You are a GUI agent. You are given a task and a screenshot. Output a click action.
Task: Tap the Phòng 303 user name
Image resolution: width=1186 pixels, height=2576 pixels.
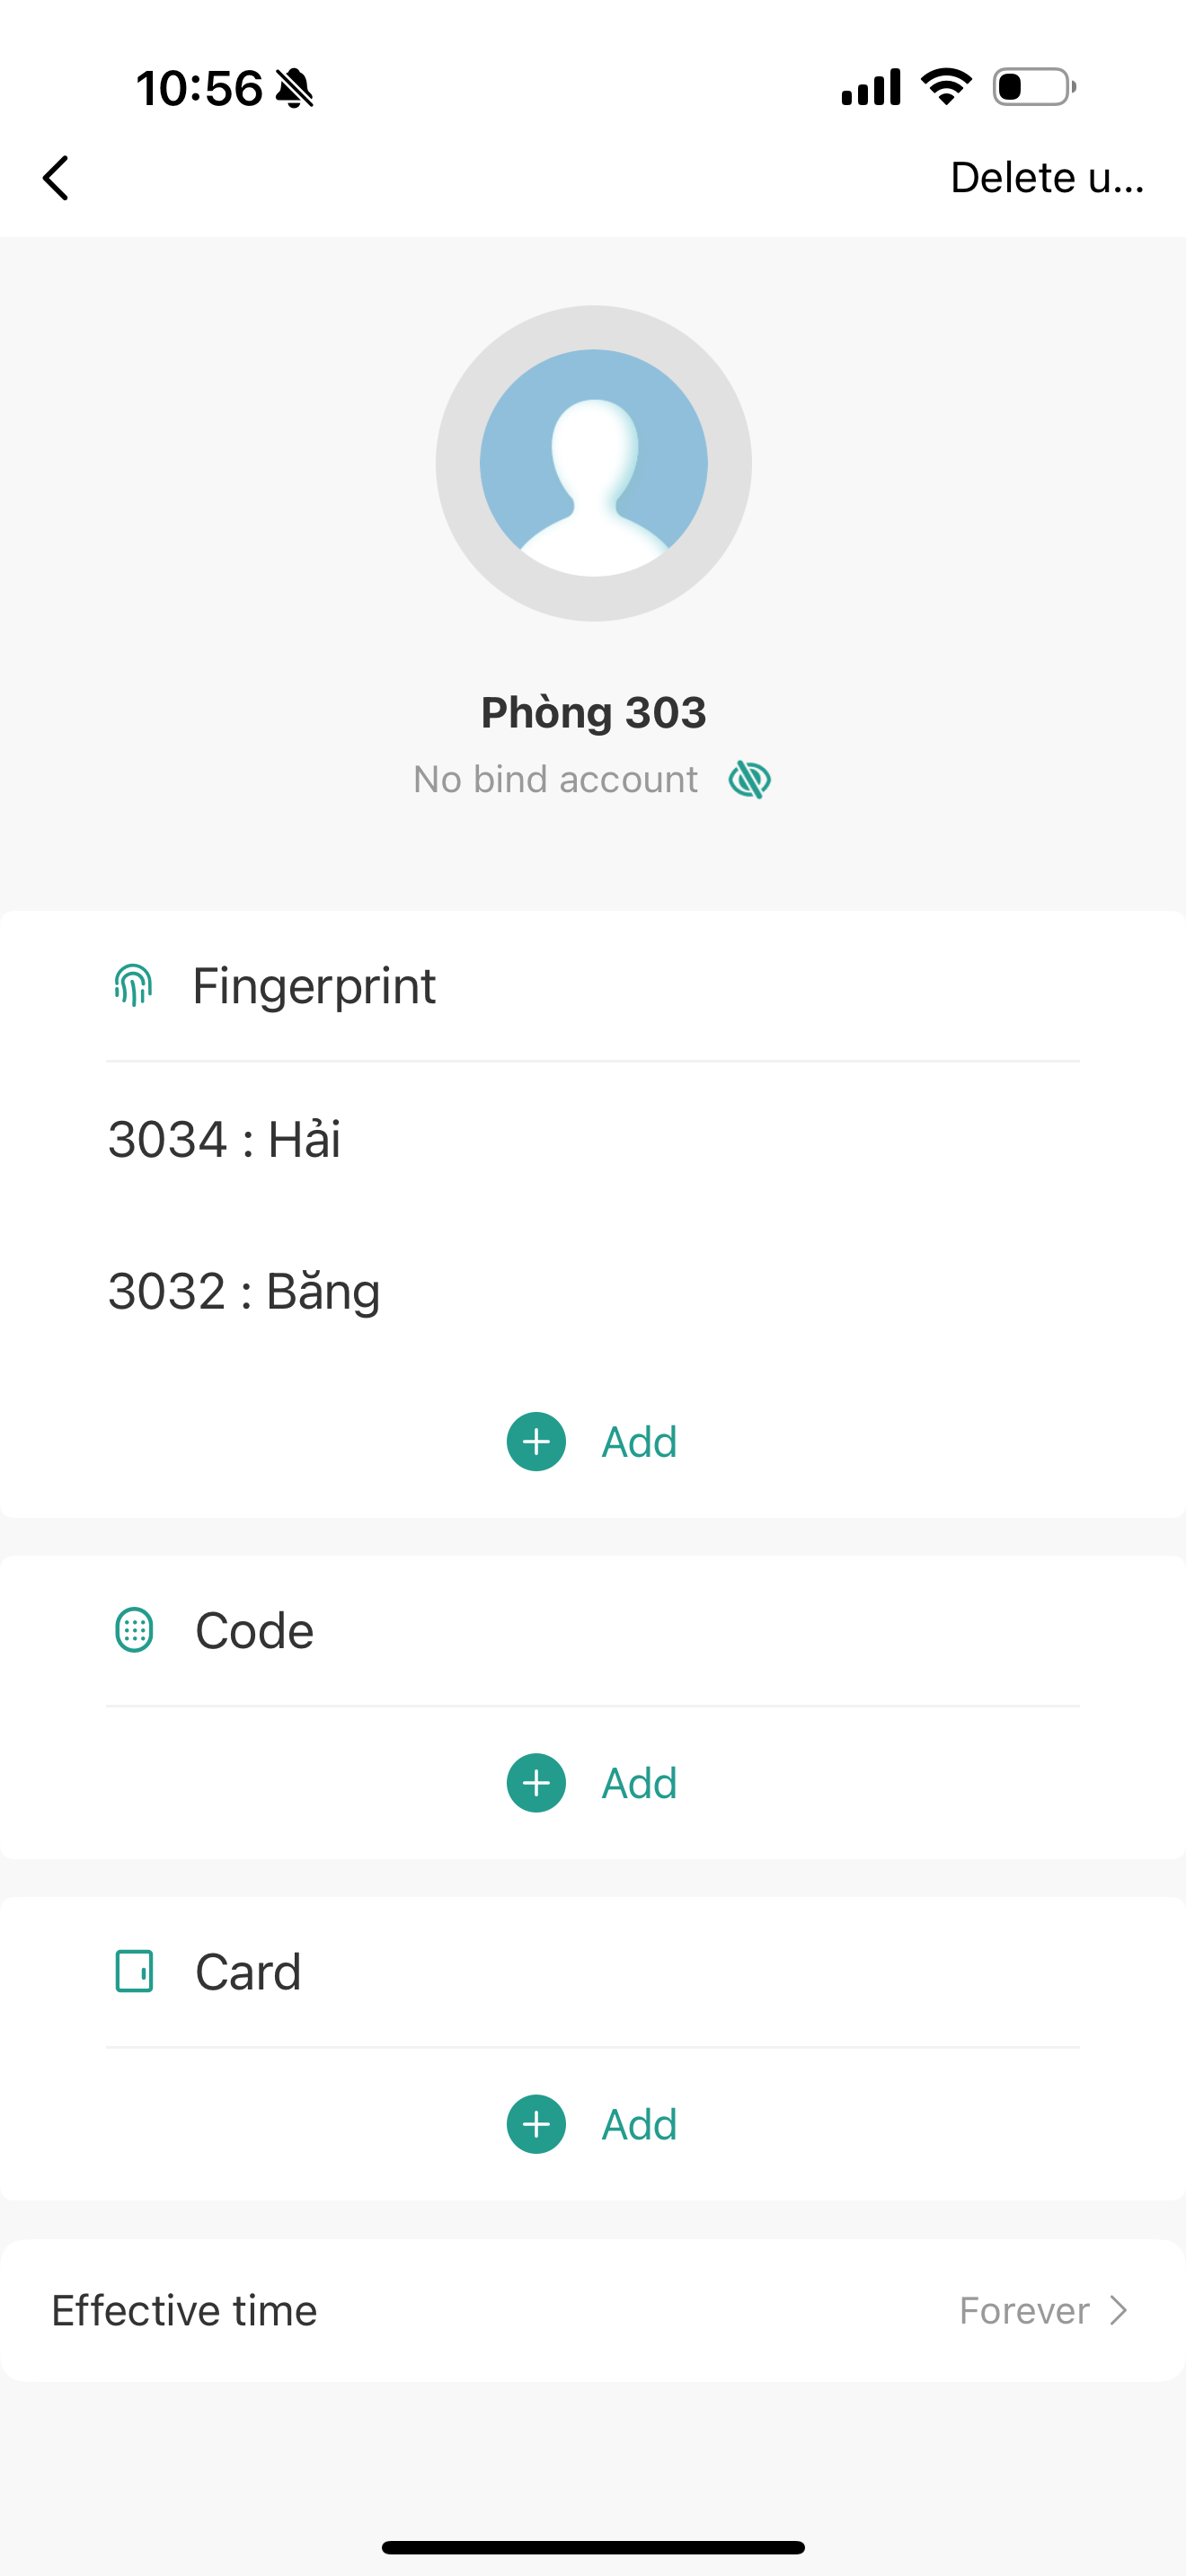tap(593, 712)
